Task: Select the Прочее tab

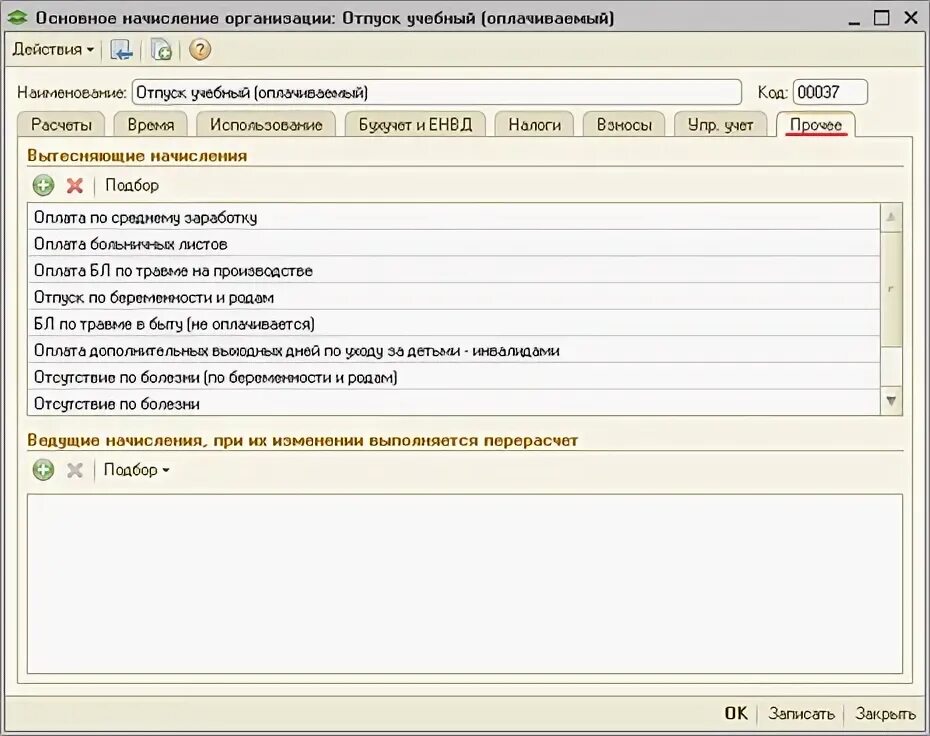Action: [x=816, y=125]
